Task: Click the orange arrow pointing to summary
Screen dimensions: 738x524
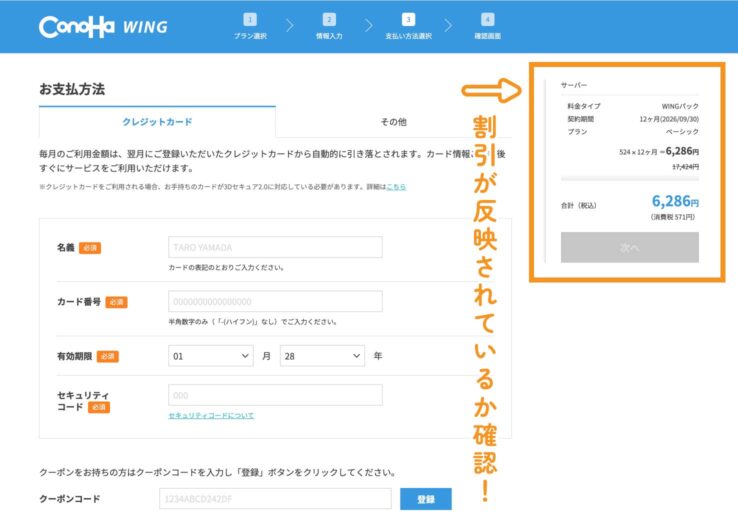Action: click(491, 93)
